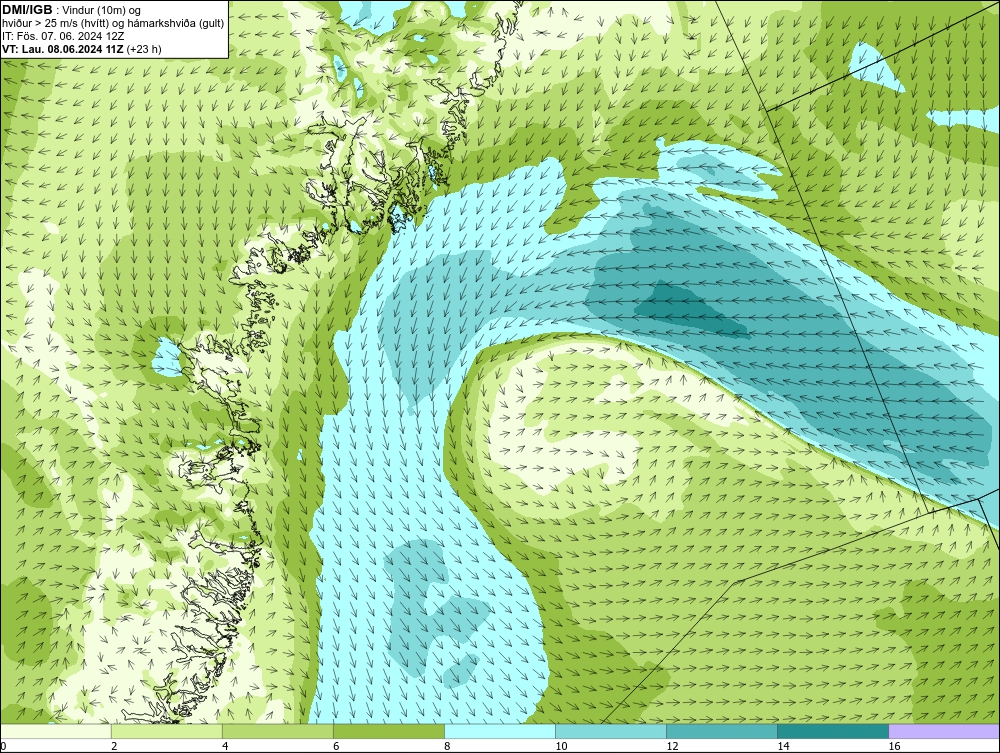The height and width of the screenshot is (753, 1000).
Task: Click the legend label 4
Action: [x=225, y=746]
